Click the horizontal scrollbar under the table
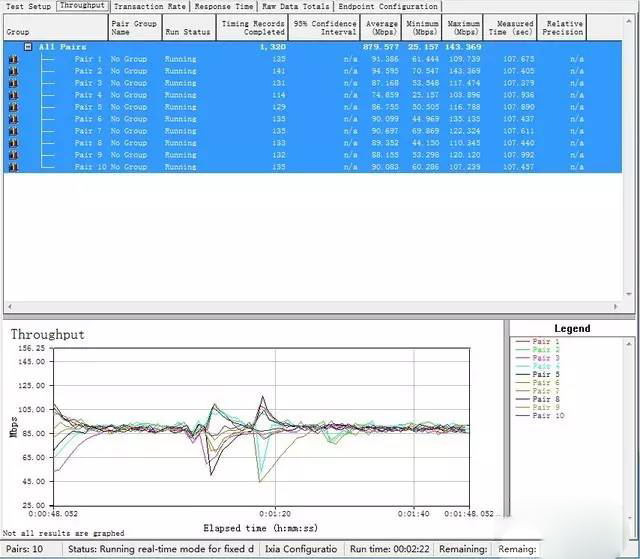Image resolution: width=640 pixels, height=559 pixels. pyautogui.click(x=300, y=306)
